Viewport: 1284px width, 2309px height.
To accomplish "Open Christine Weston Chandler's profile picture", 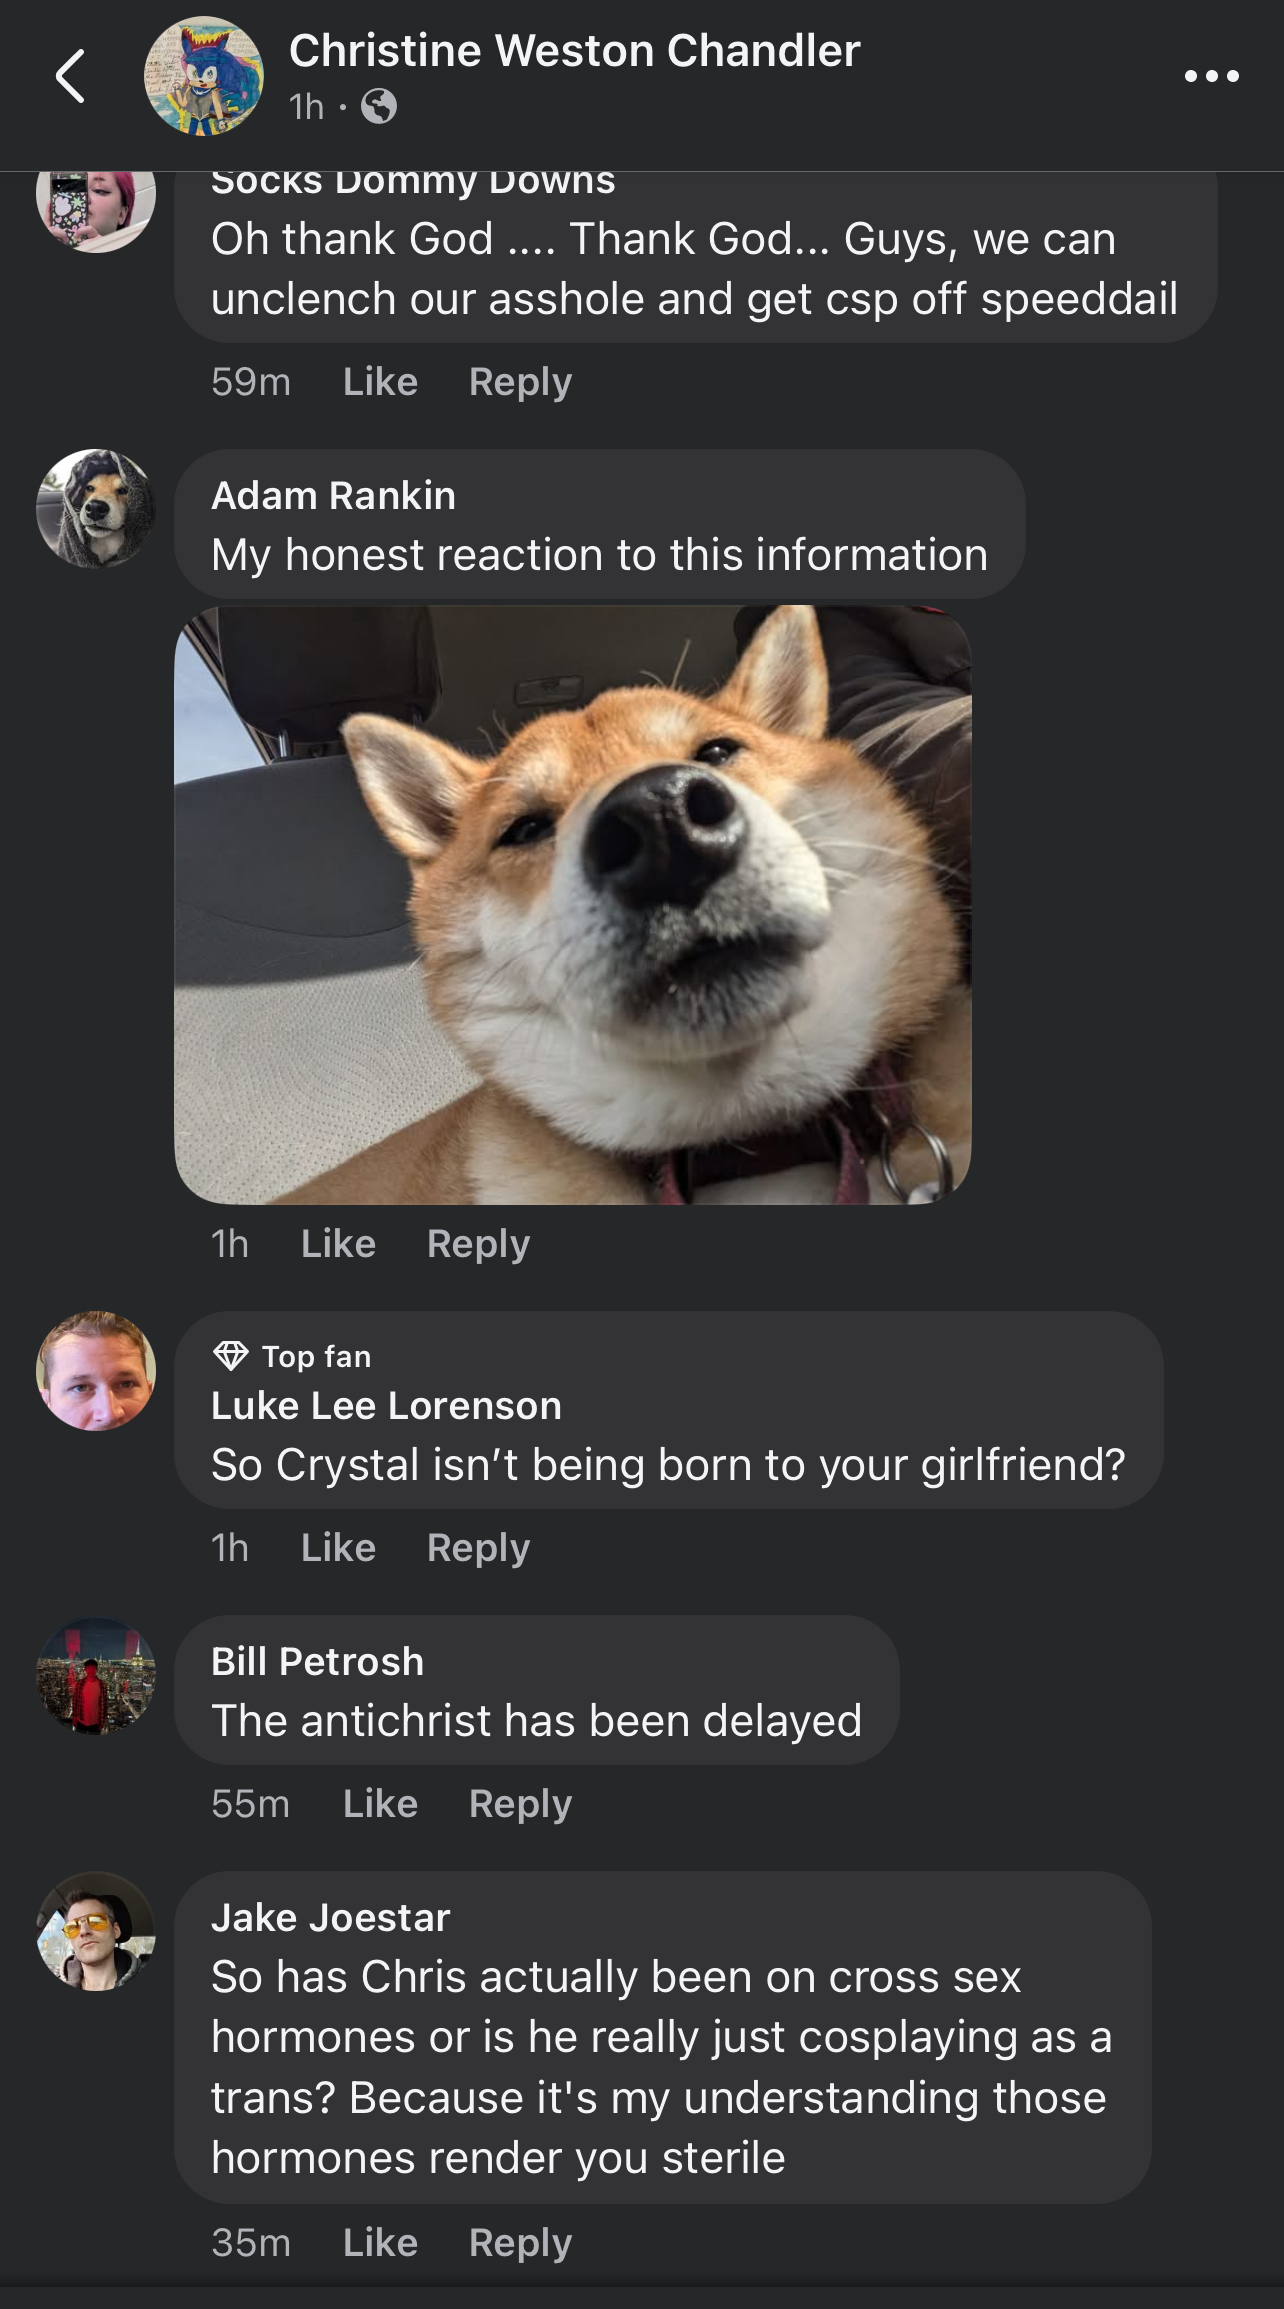I will pyautogui.click(x=204, y=76).
